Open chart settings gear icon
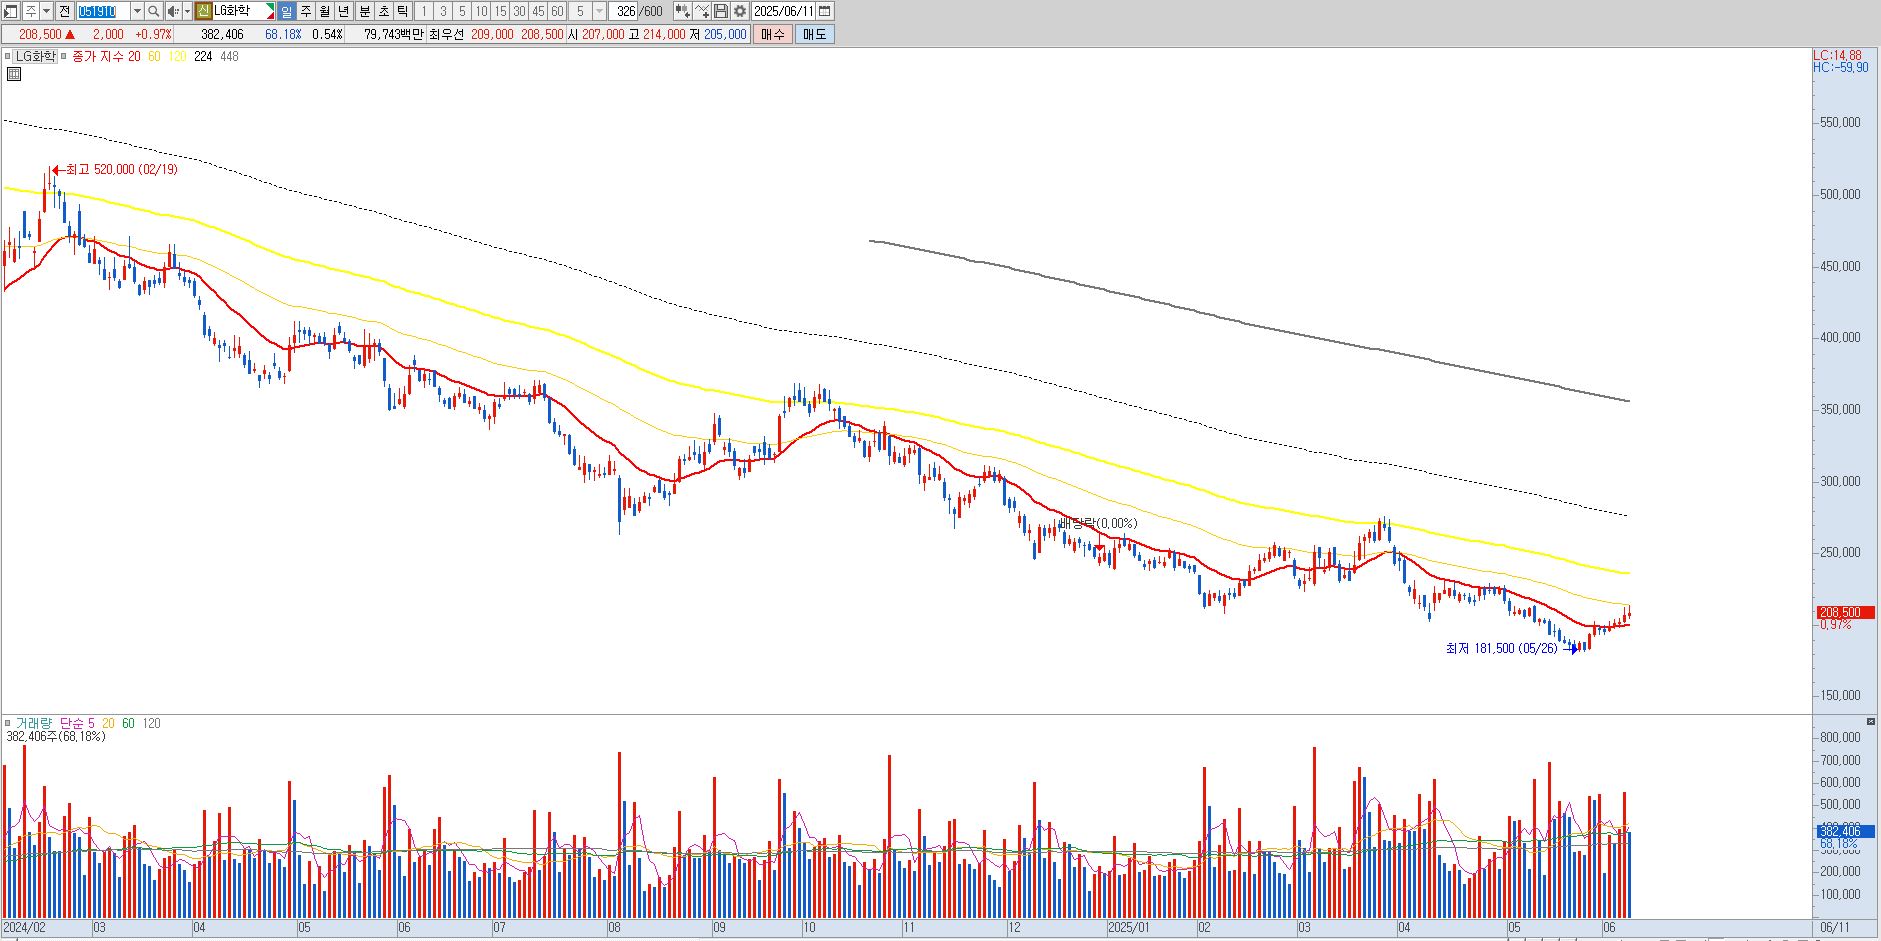This screenshot has width=1881, height=941. [x=740, y=11]
